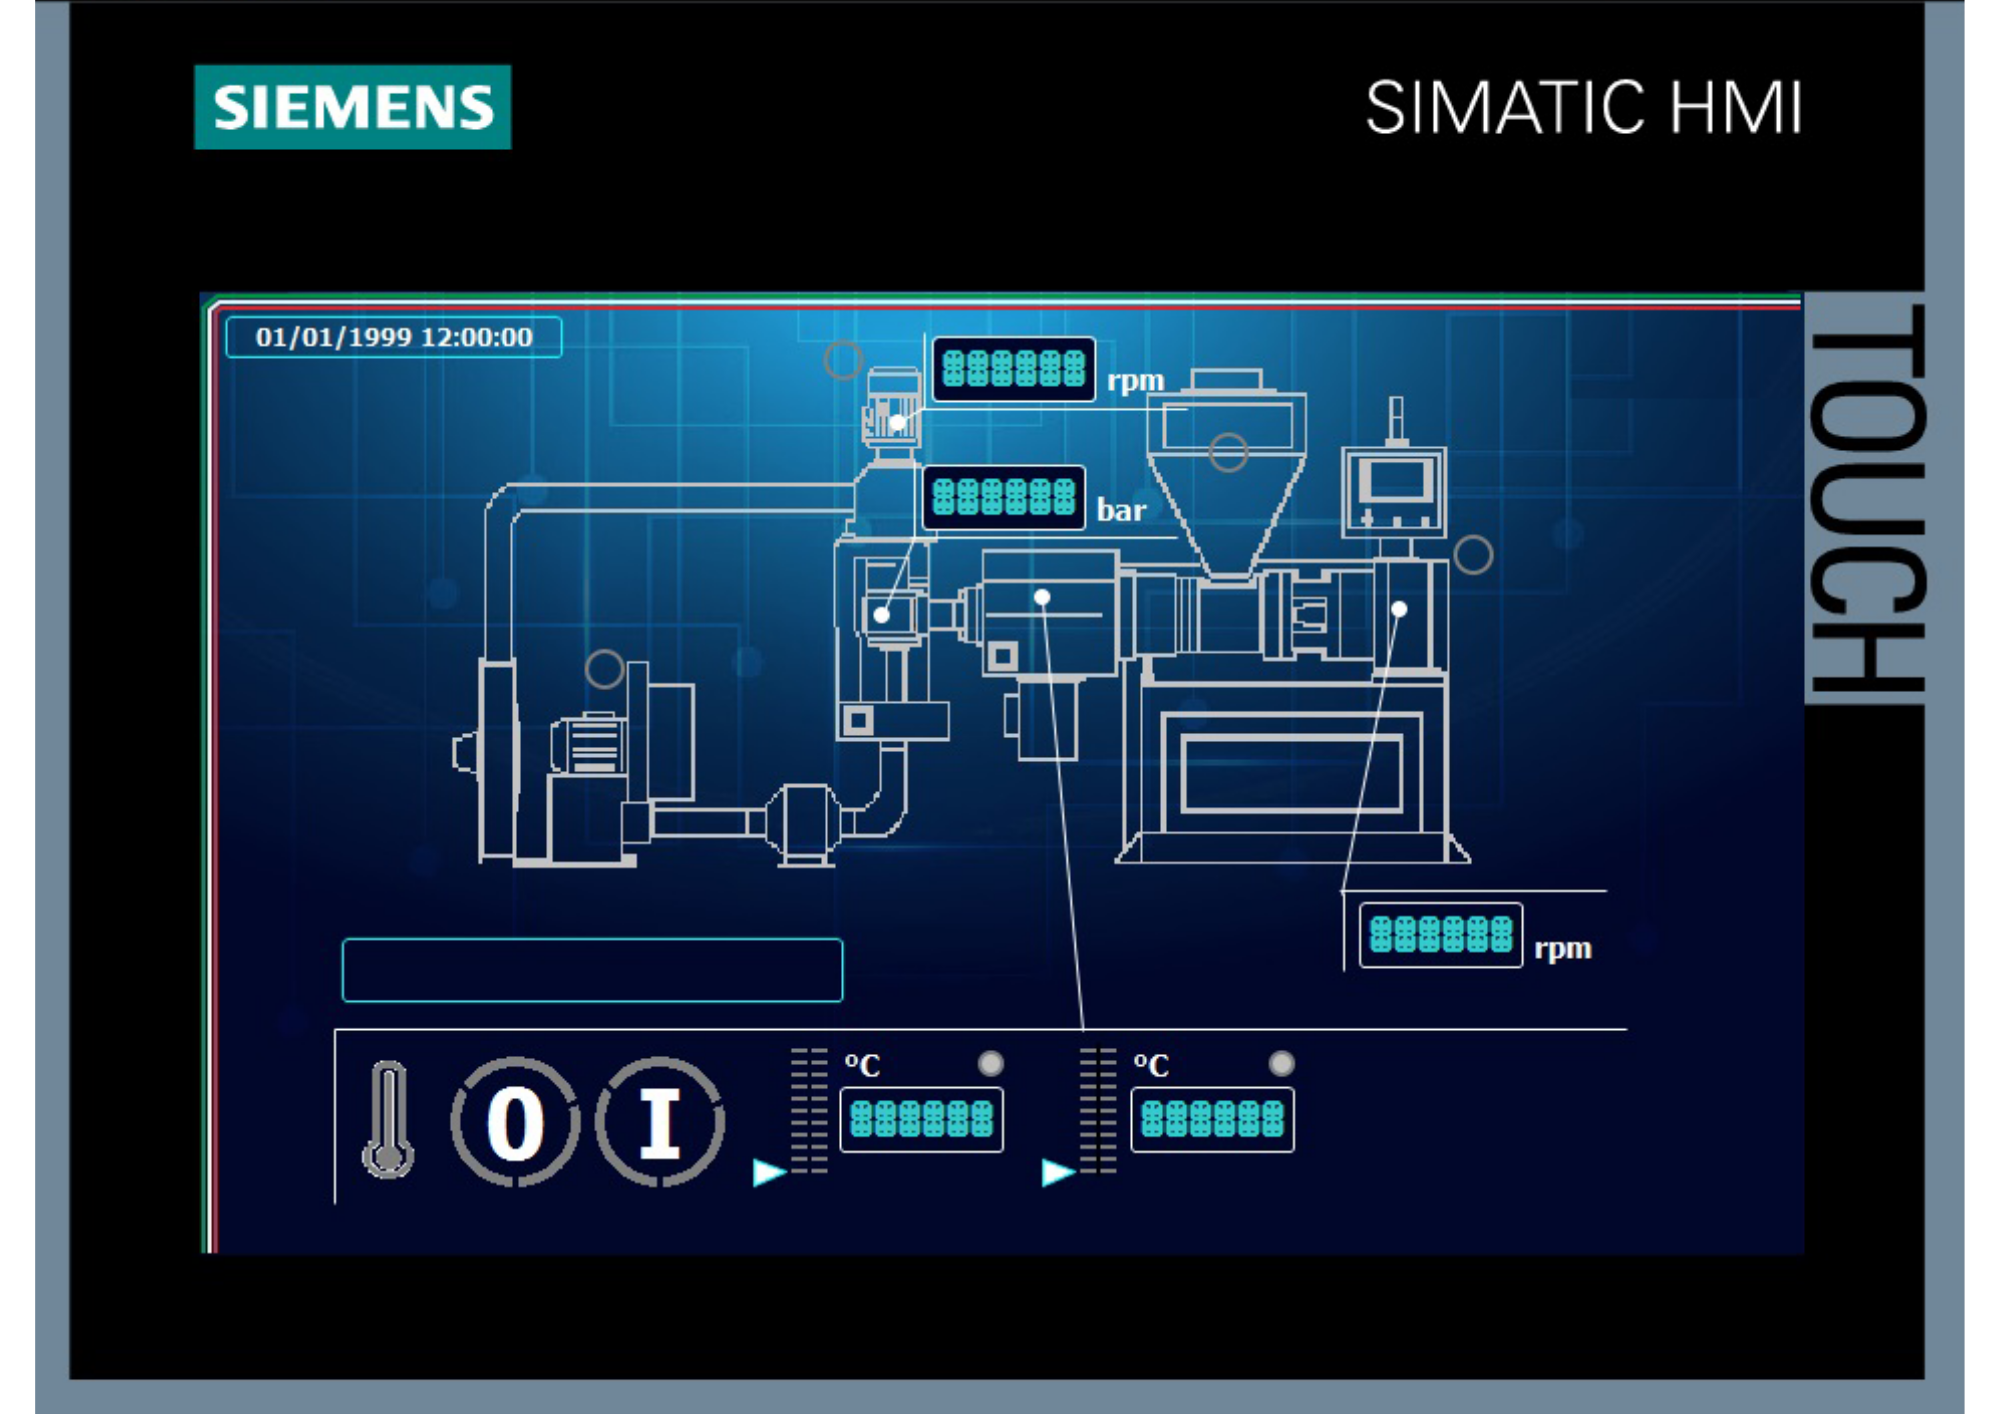Screen dimensions: 2000x1414
Task: Click the white dot on the pump unit
Action: pyautogui.click(x=881, y=615)
